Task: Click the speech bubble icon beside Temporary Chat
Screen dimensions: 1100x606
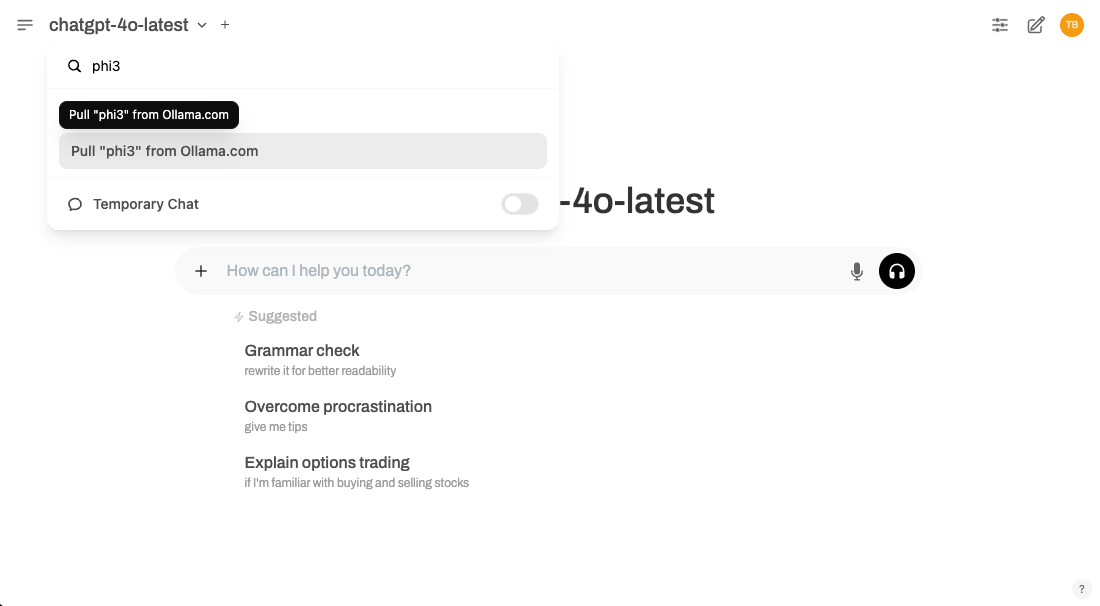Action: pos(75,204)
